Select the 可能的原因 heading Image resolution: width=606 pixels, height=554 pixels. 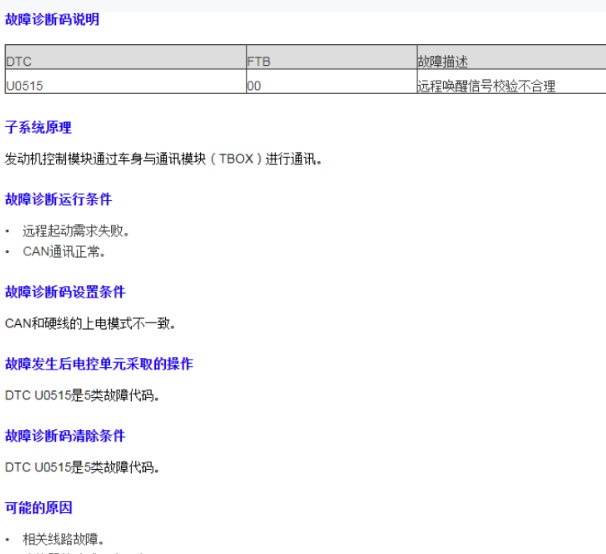pos(39,508)
